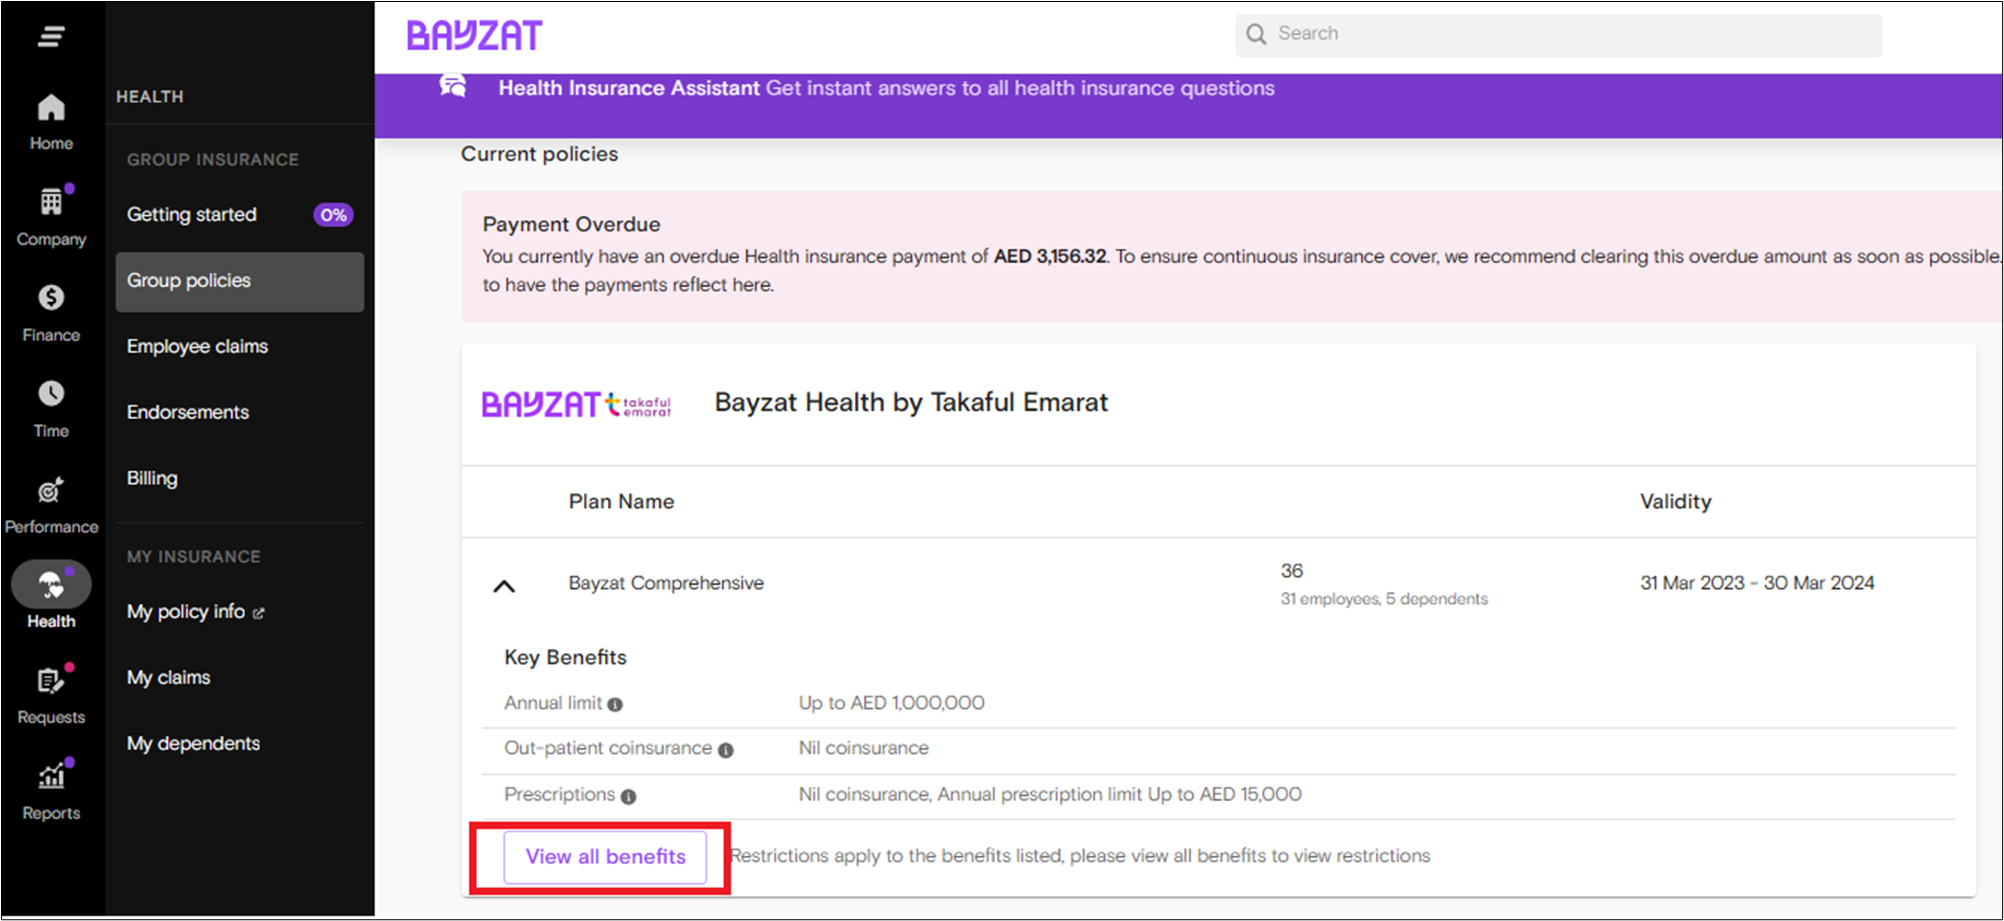
Task: Open Billing menu item
Action: pos(152,478)
